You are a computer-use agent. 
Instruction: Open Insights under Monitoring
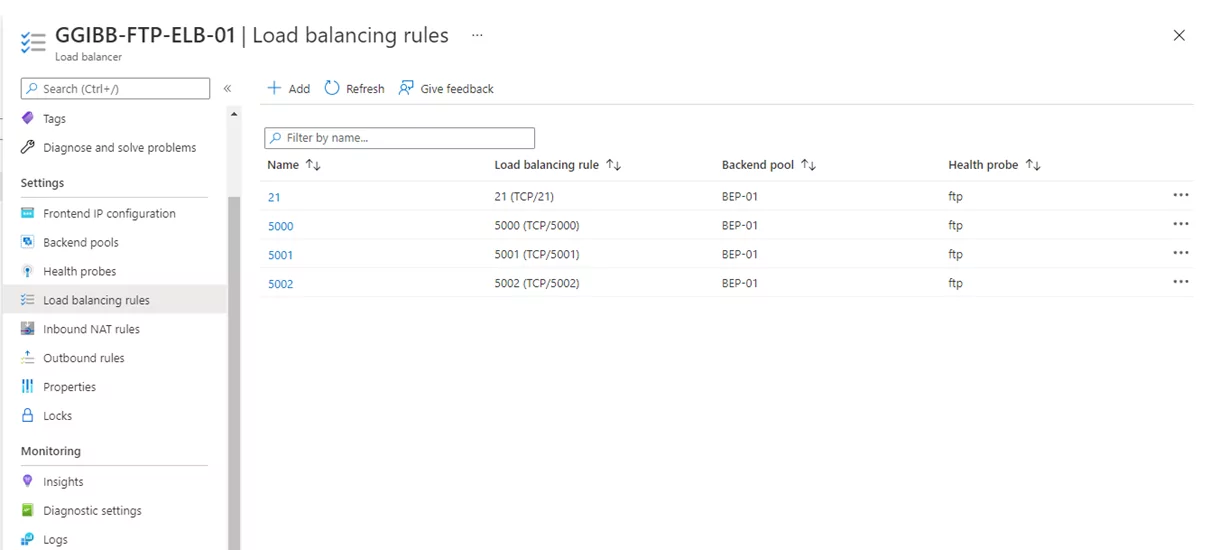point(63,482)
